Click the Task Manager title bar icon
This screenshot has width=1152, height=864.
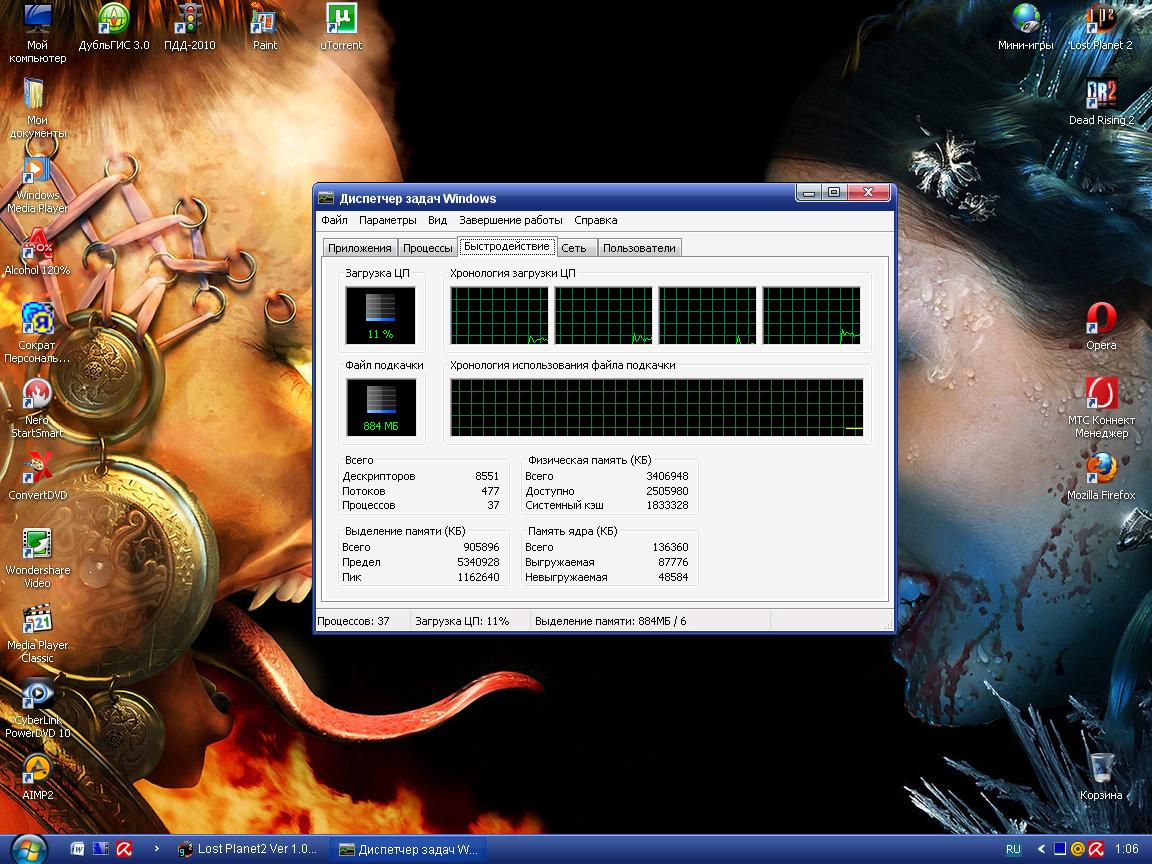click(x=325, y=198)
